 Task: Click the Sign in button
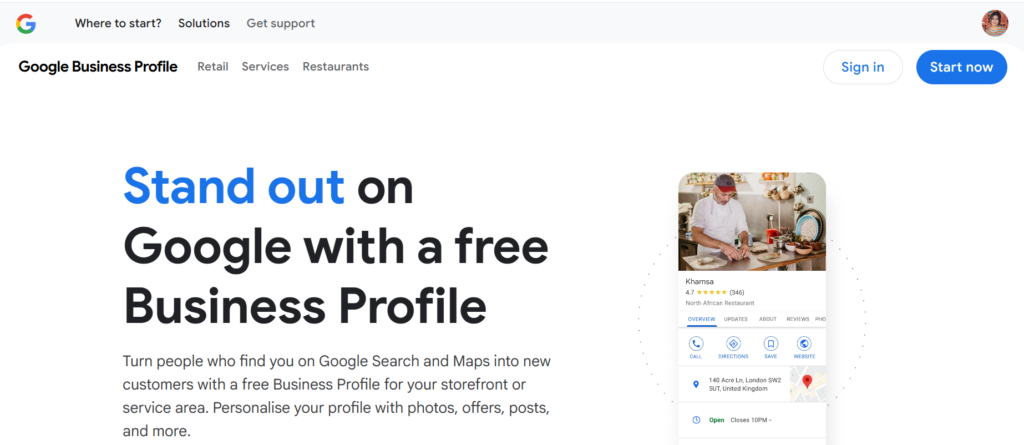pos(862,67)
